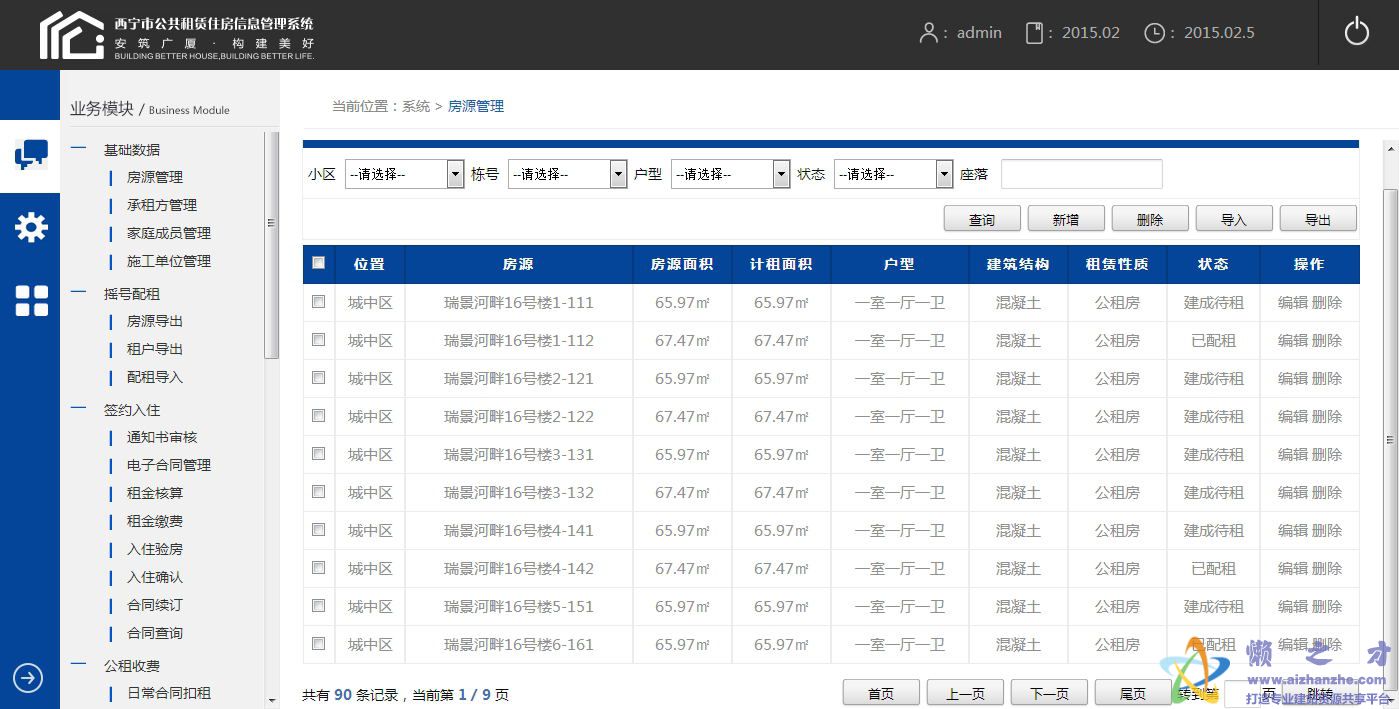The image size is (1399, 709).
Task: Click the power logout icon
Action: tap(1356, 32)
